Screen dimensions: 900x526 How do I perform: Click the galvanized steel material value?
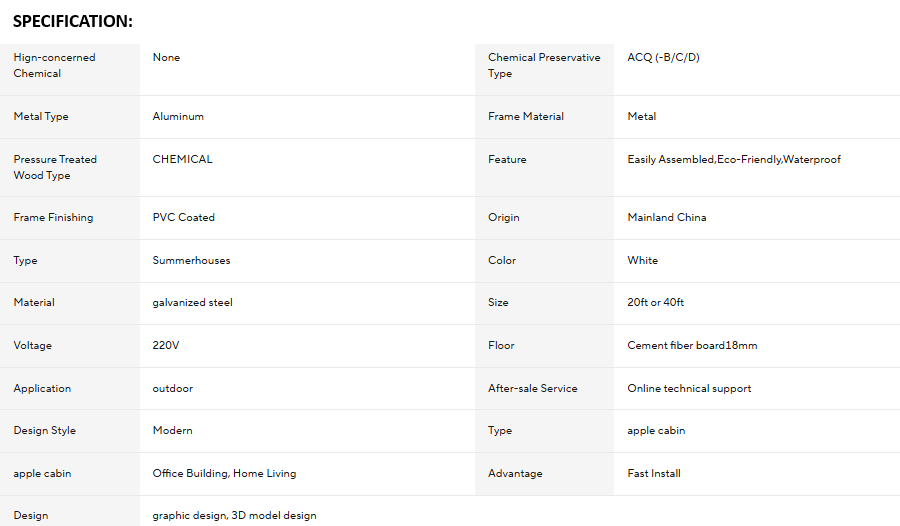[x=192, y=303]
